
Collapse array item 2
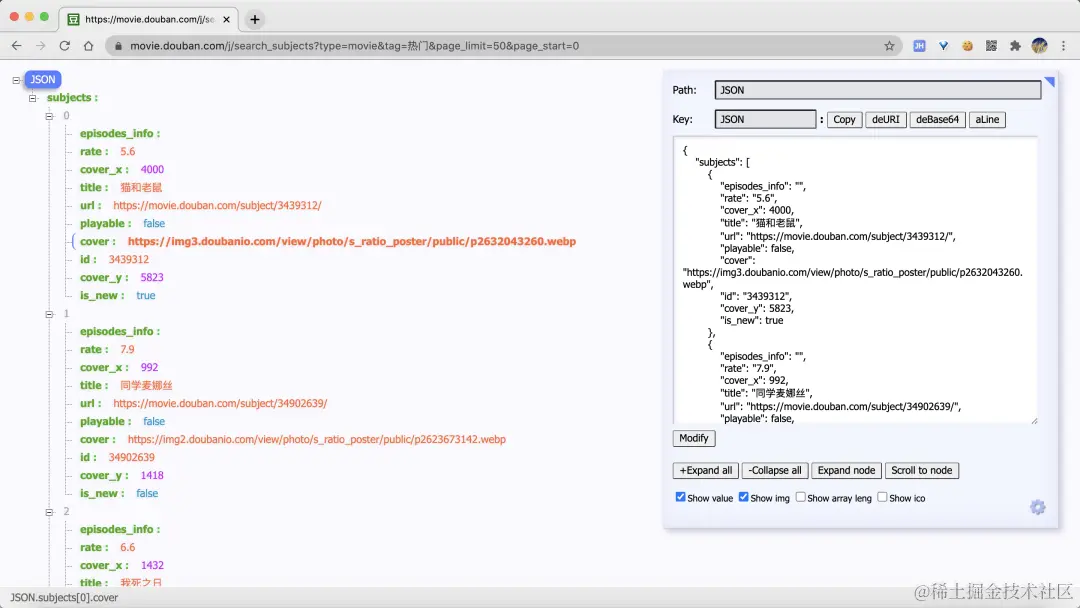49,512
